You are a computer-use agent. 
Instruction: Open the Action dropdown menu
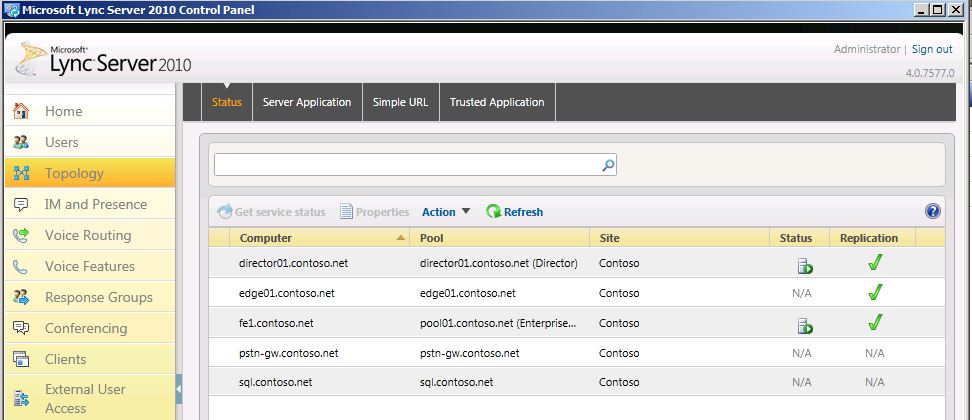(x=446, y=212)
